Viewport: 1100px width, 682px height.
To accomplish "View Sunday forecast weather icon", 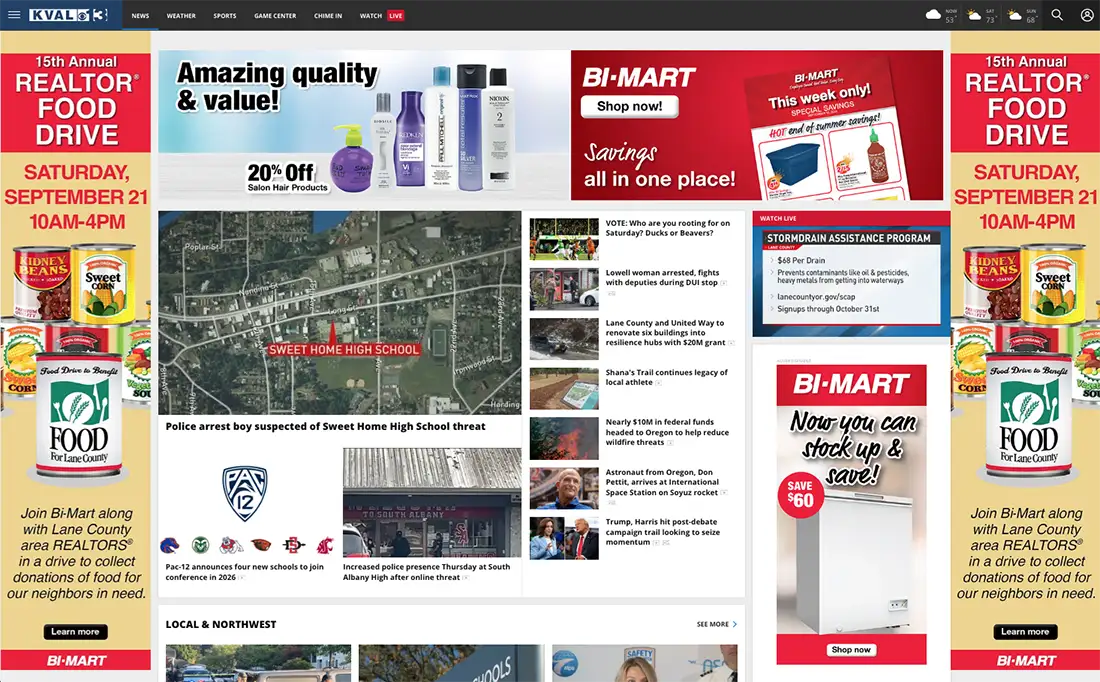I will click(1014, 14).
